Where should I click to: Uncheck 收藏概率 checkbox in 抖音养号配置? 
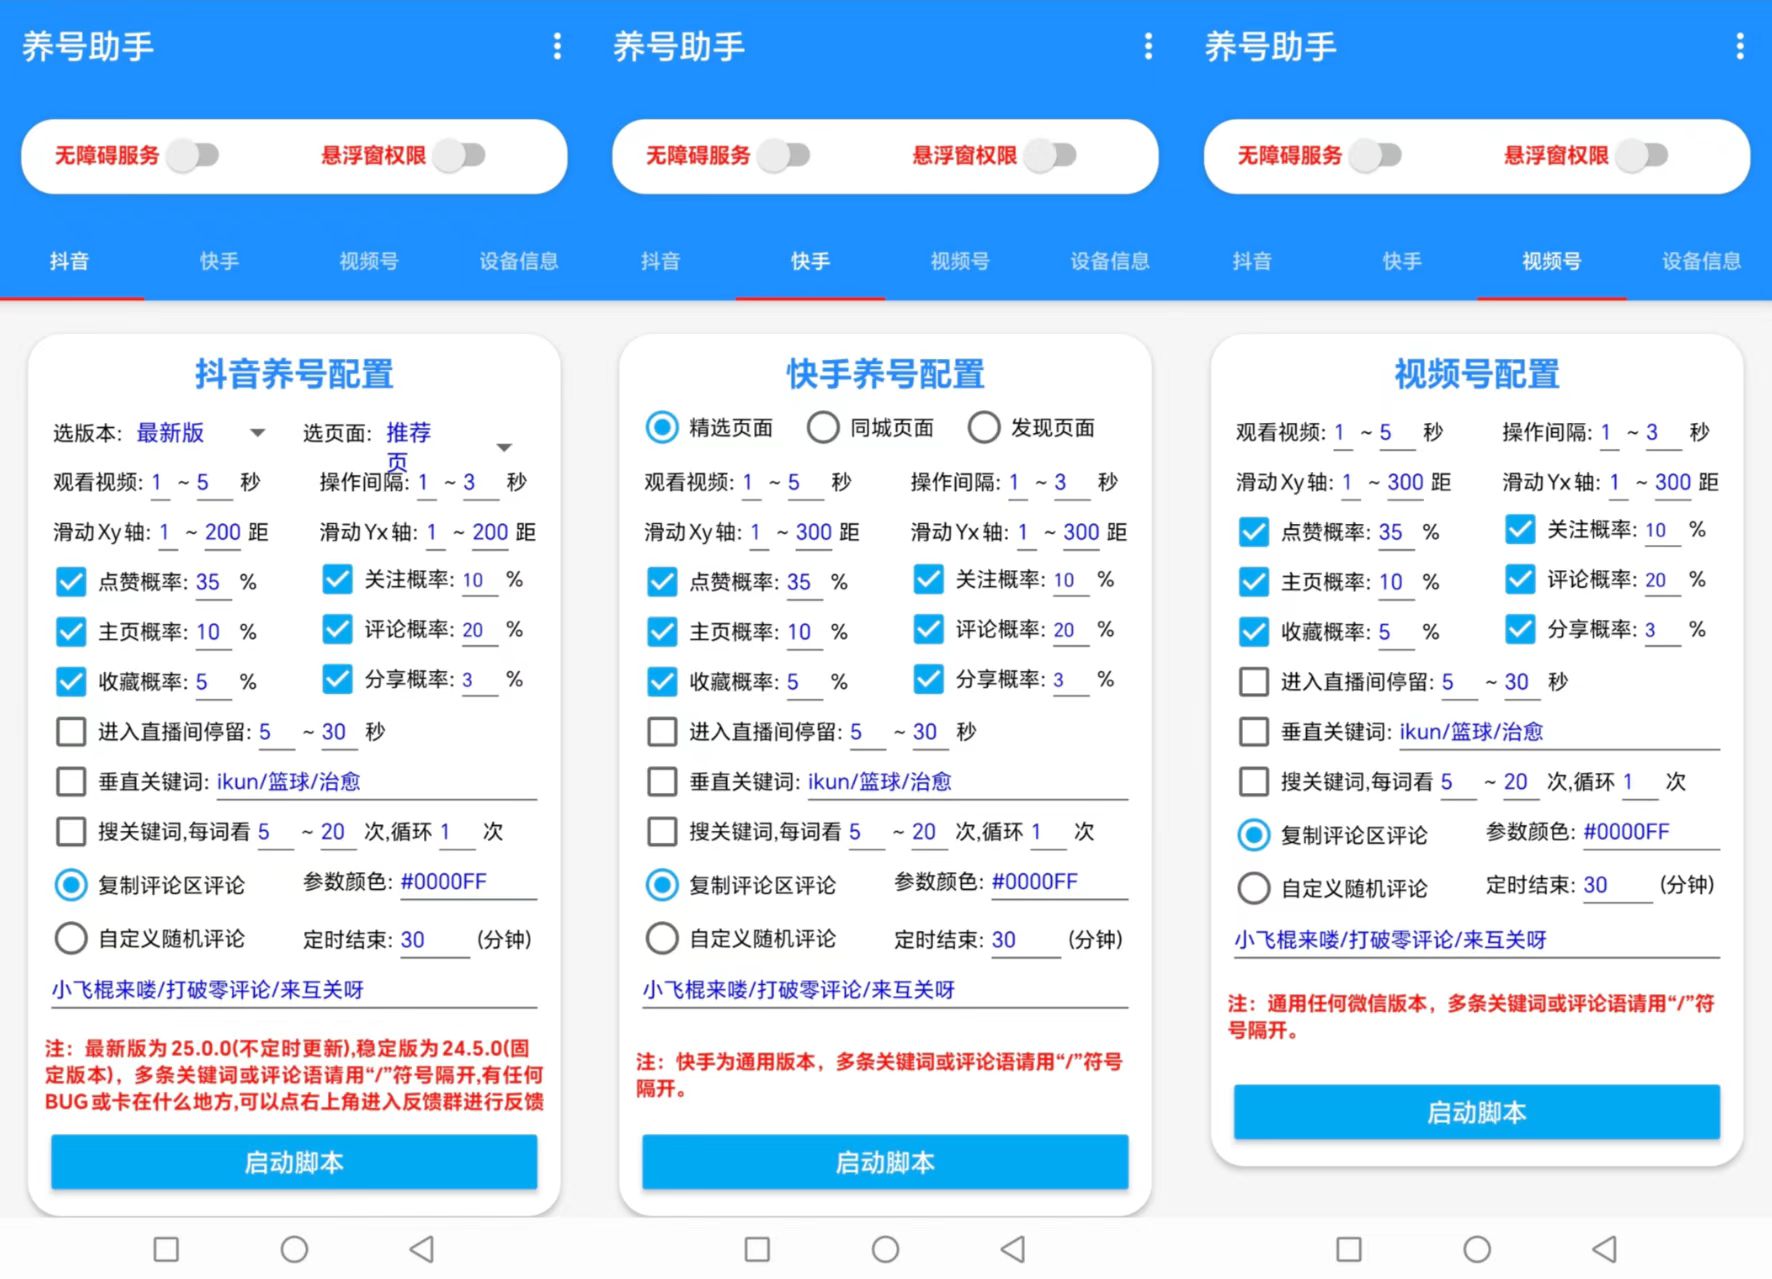click(71, 682)
